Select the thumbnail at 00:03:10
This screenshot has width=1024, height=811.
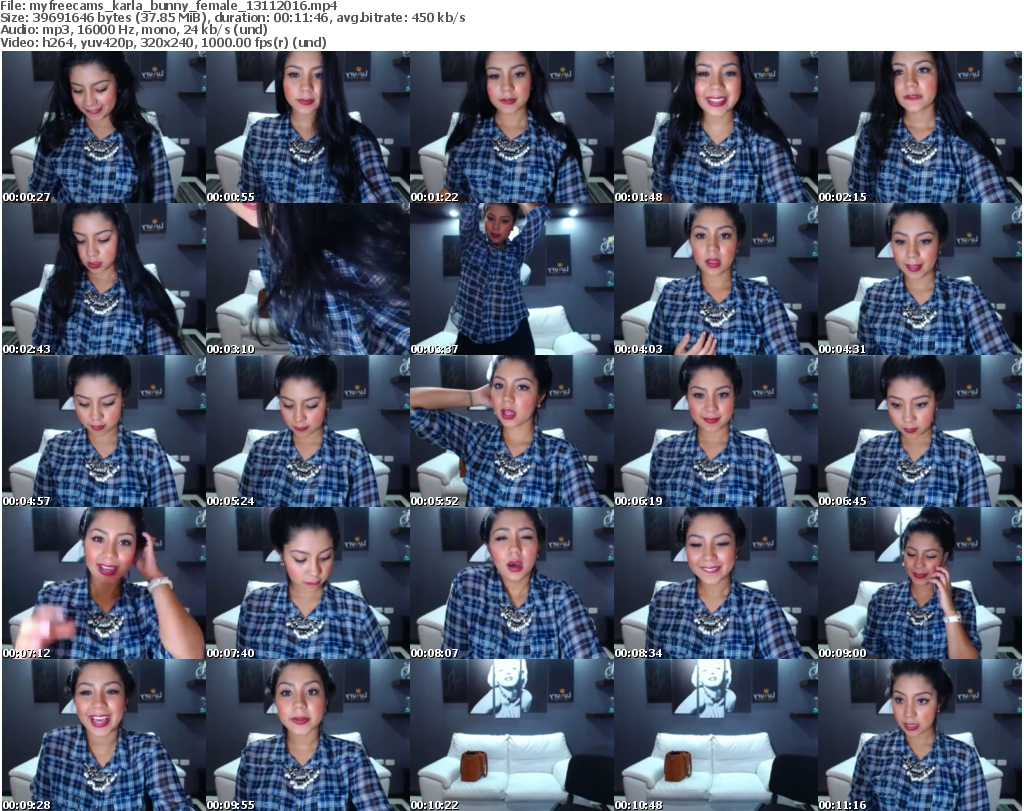[x=307, y=280]
